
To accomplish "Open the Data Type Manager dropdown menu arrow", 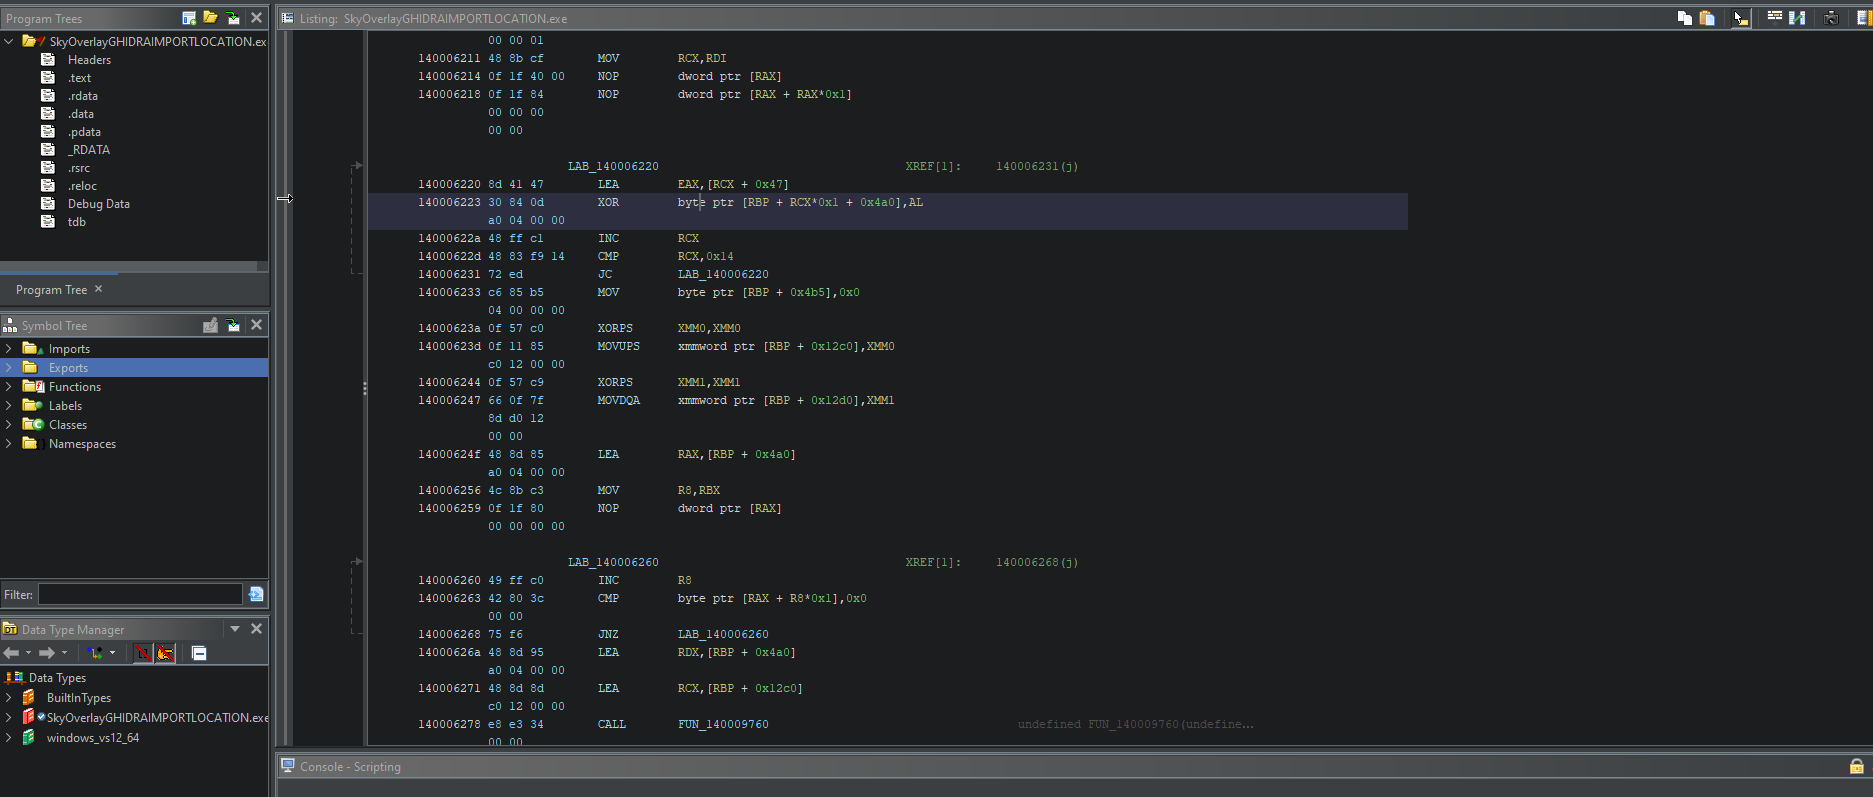I will (x=235, y=629).
